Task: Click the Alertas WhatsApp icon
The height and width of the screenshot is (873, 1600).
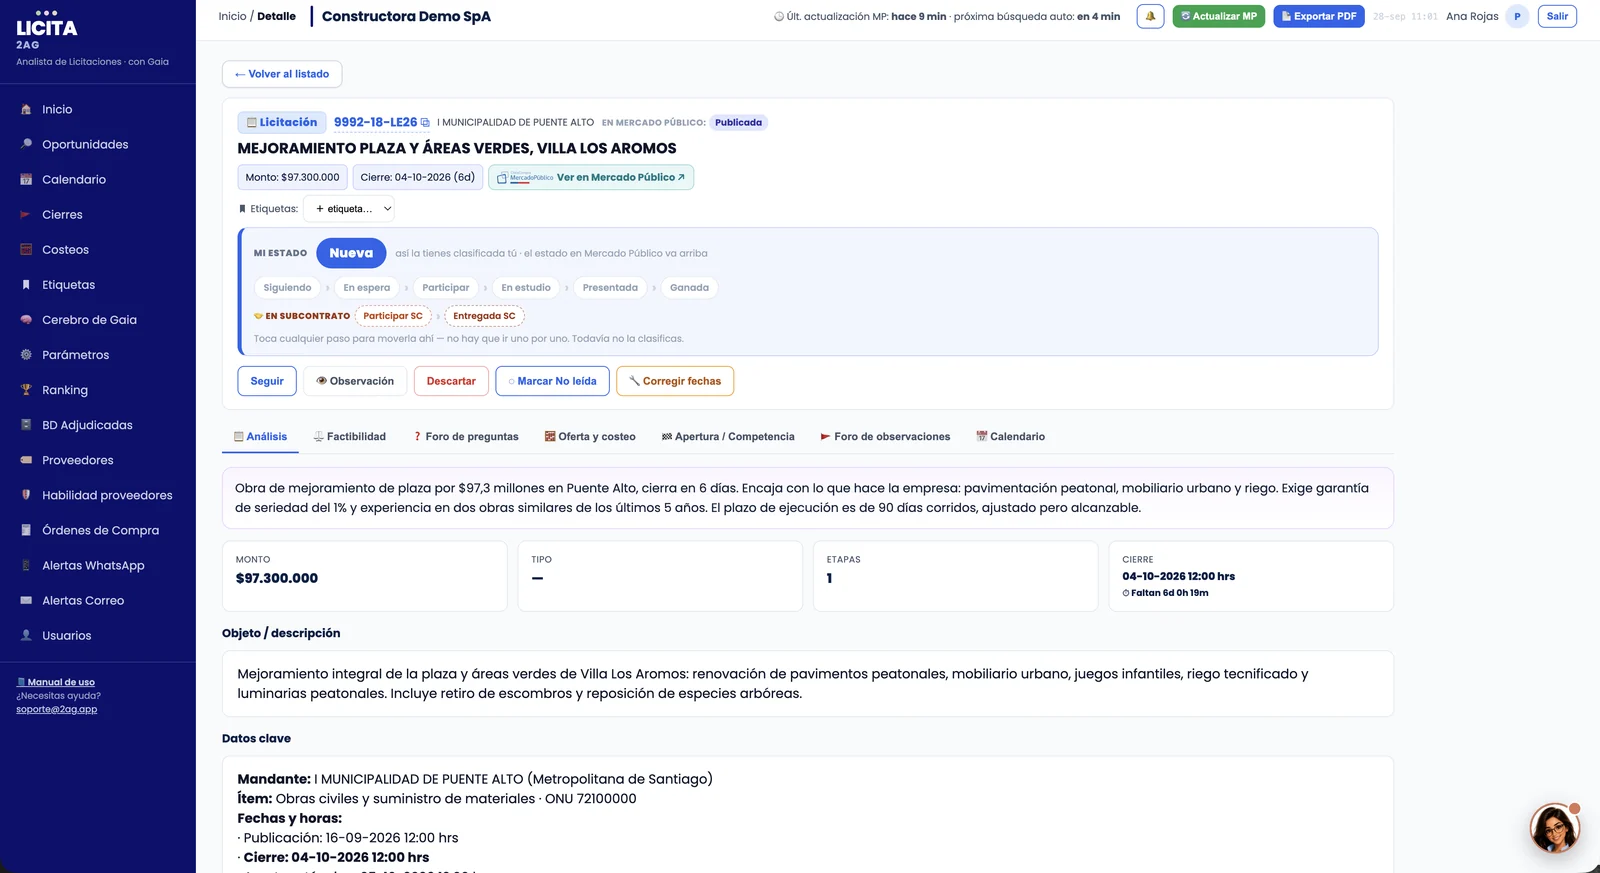Action: pos(26,565)
